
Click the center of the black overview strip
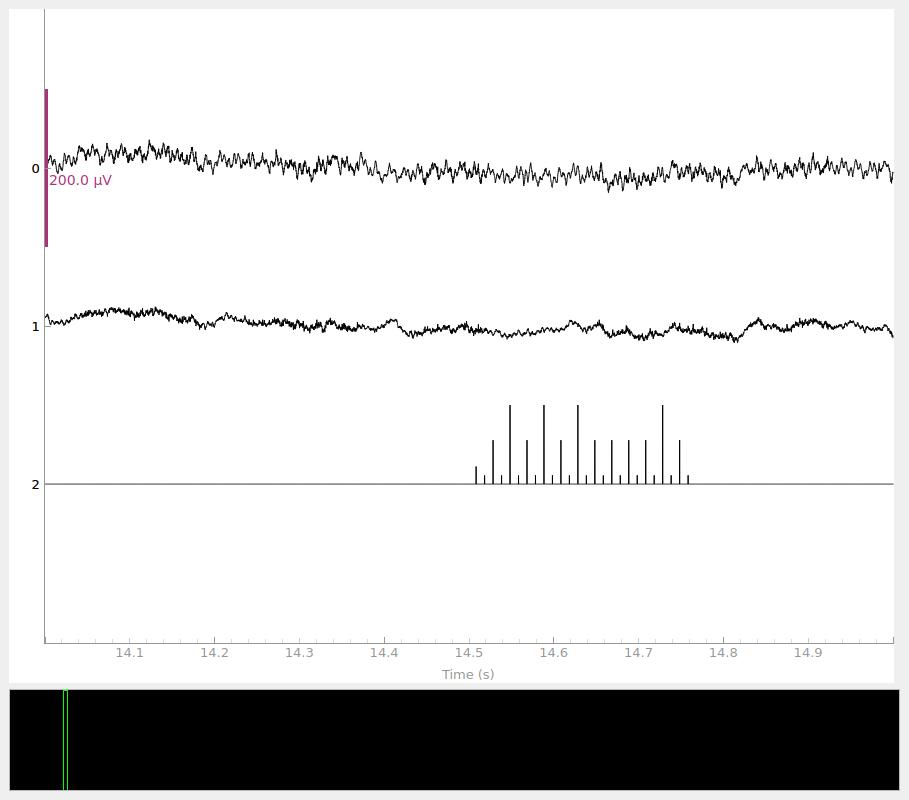pos(454,740)
